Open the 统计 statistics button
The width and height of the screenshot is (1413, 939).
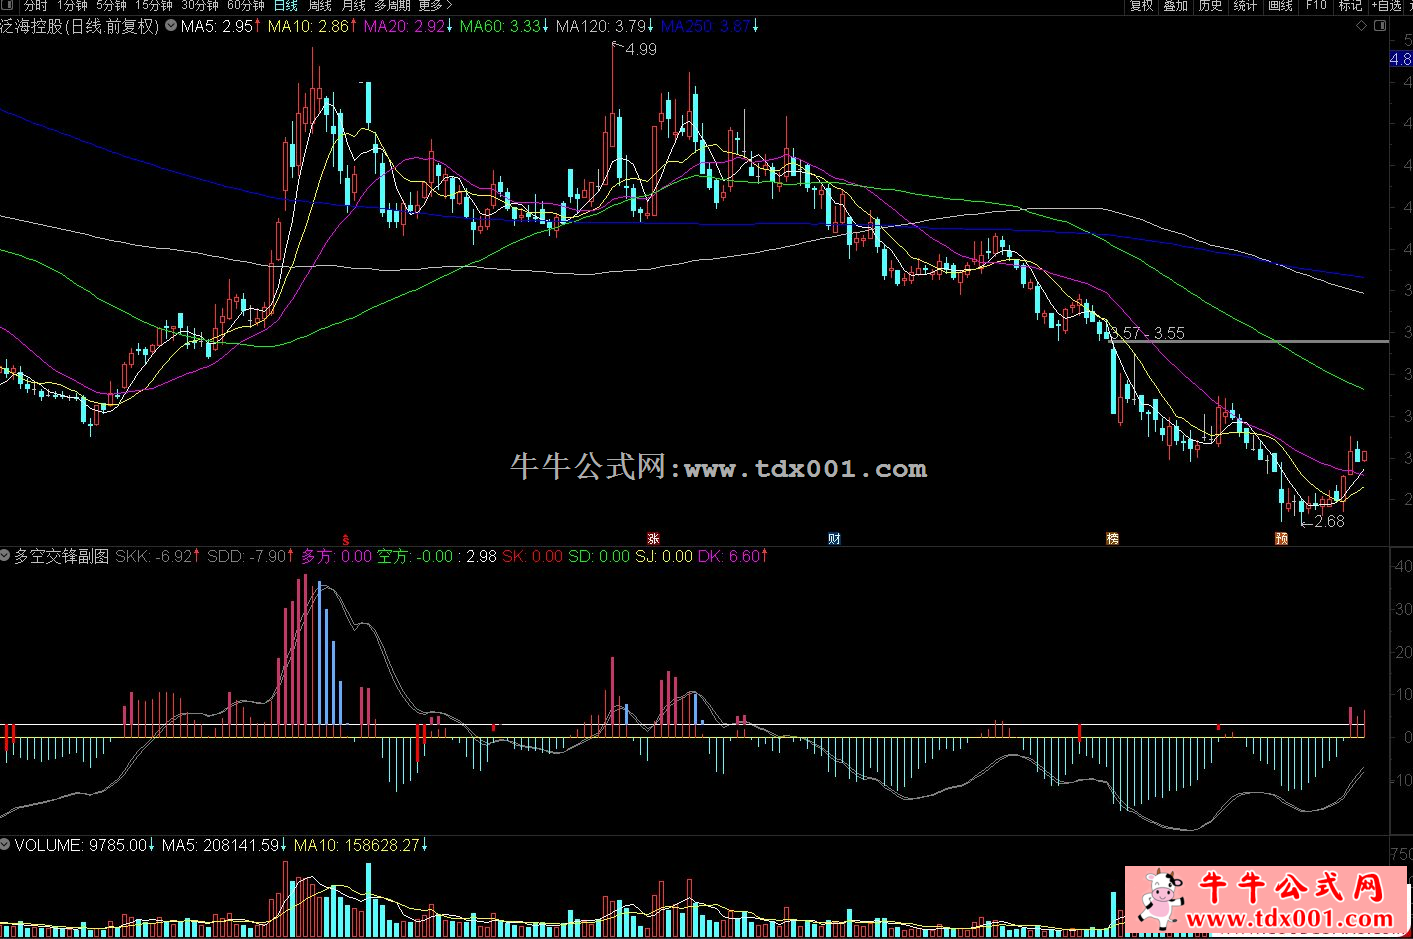(1245, 6)
